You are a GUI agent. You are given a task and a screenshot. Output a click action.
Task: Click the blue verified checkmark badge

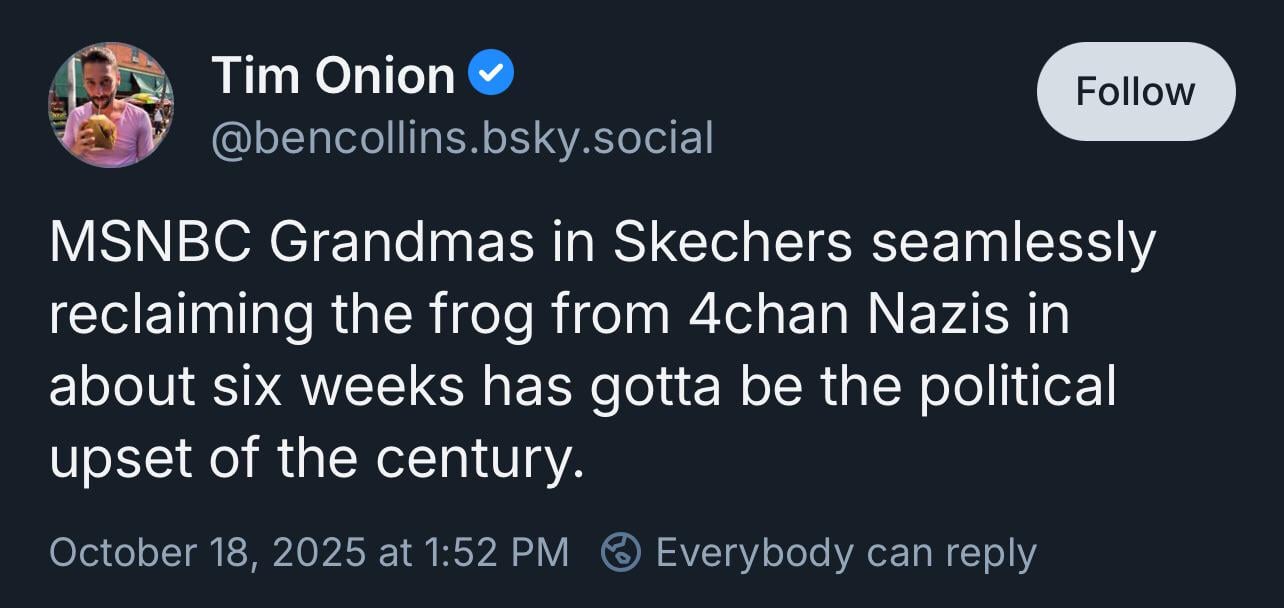point(492,75)
